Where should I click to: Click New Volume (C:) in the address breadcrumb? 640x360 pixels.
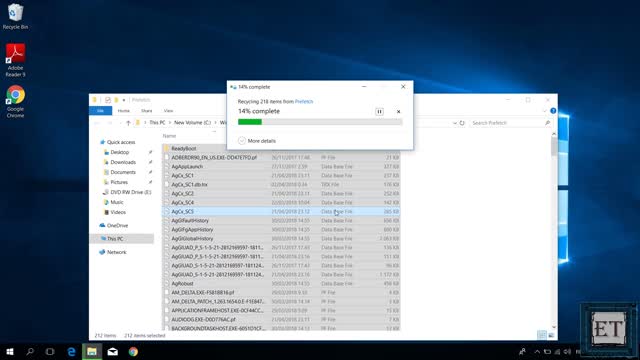pyautogui.click(x=192, y=122)
